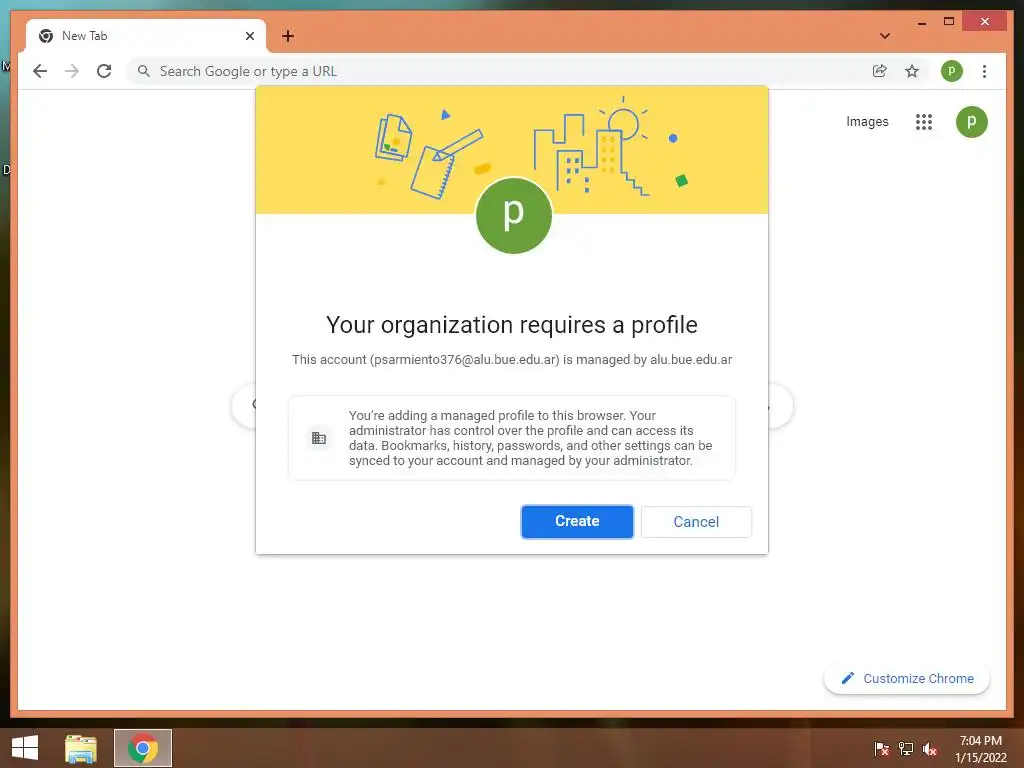The image size is (1024, 768).
Task: Click the dialog heading 'Your organization requires a profile'
Action: [512, 325]
